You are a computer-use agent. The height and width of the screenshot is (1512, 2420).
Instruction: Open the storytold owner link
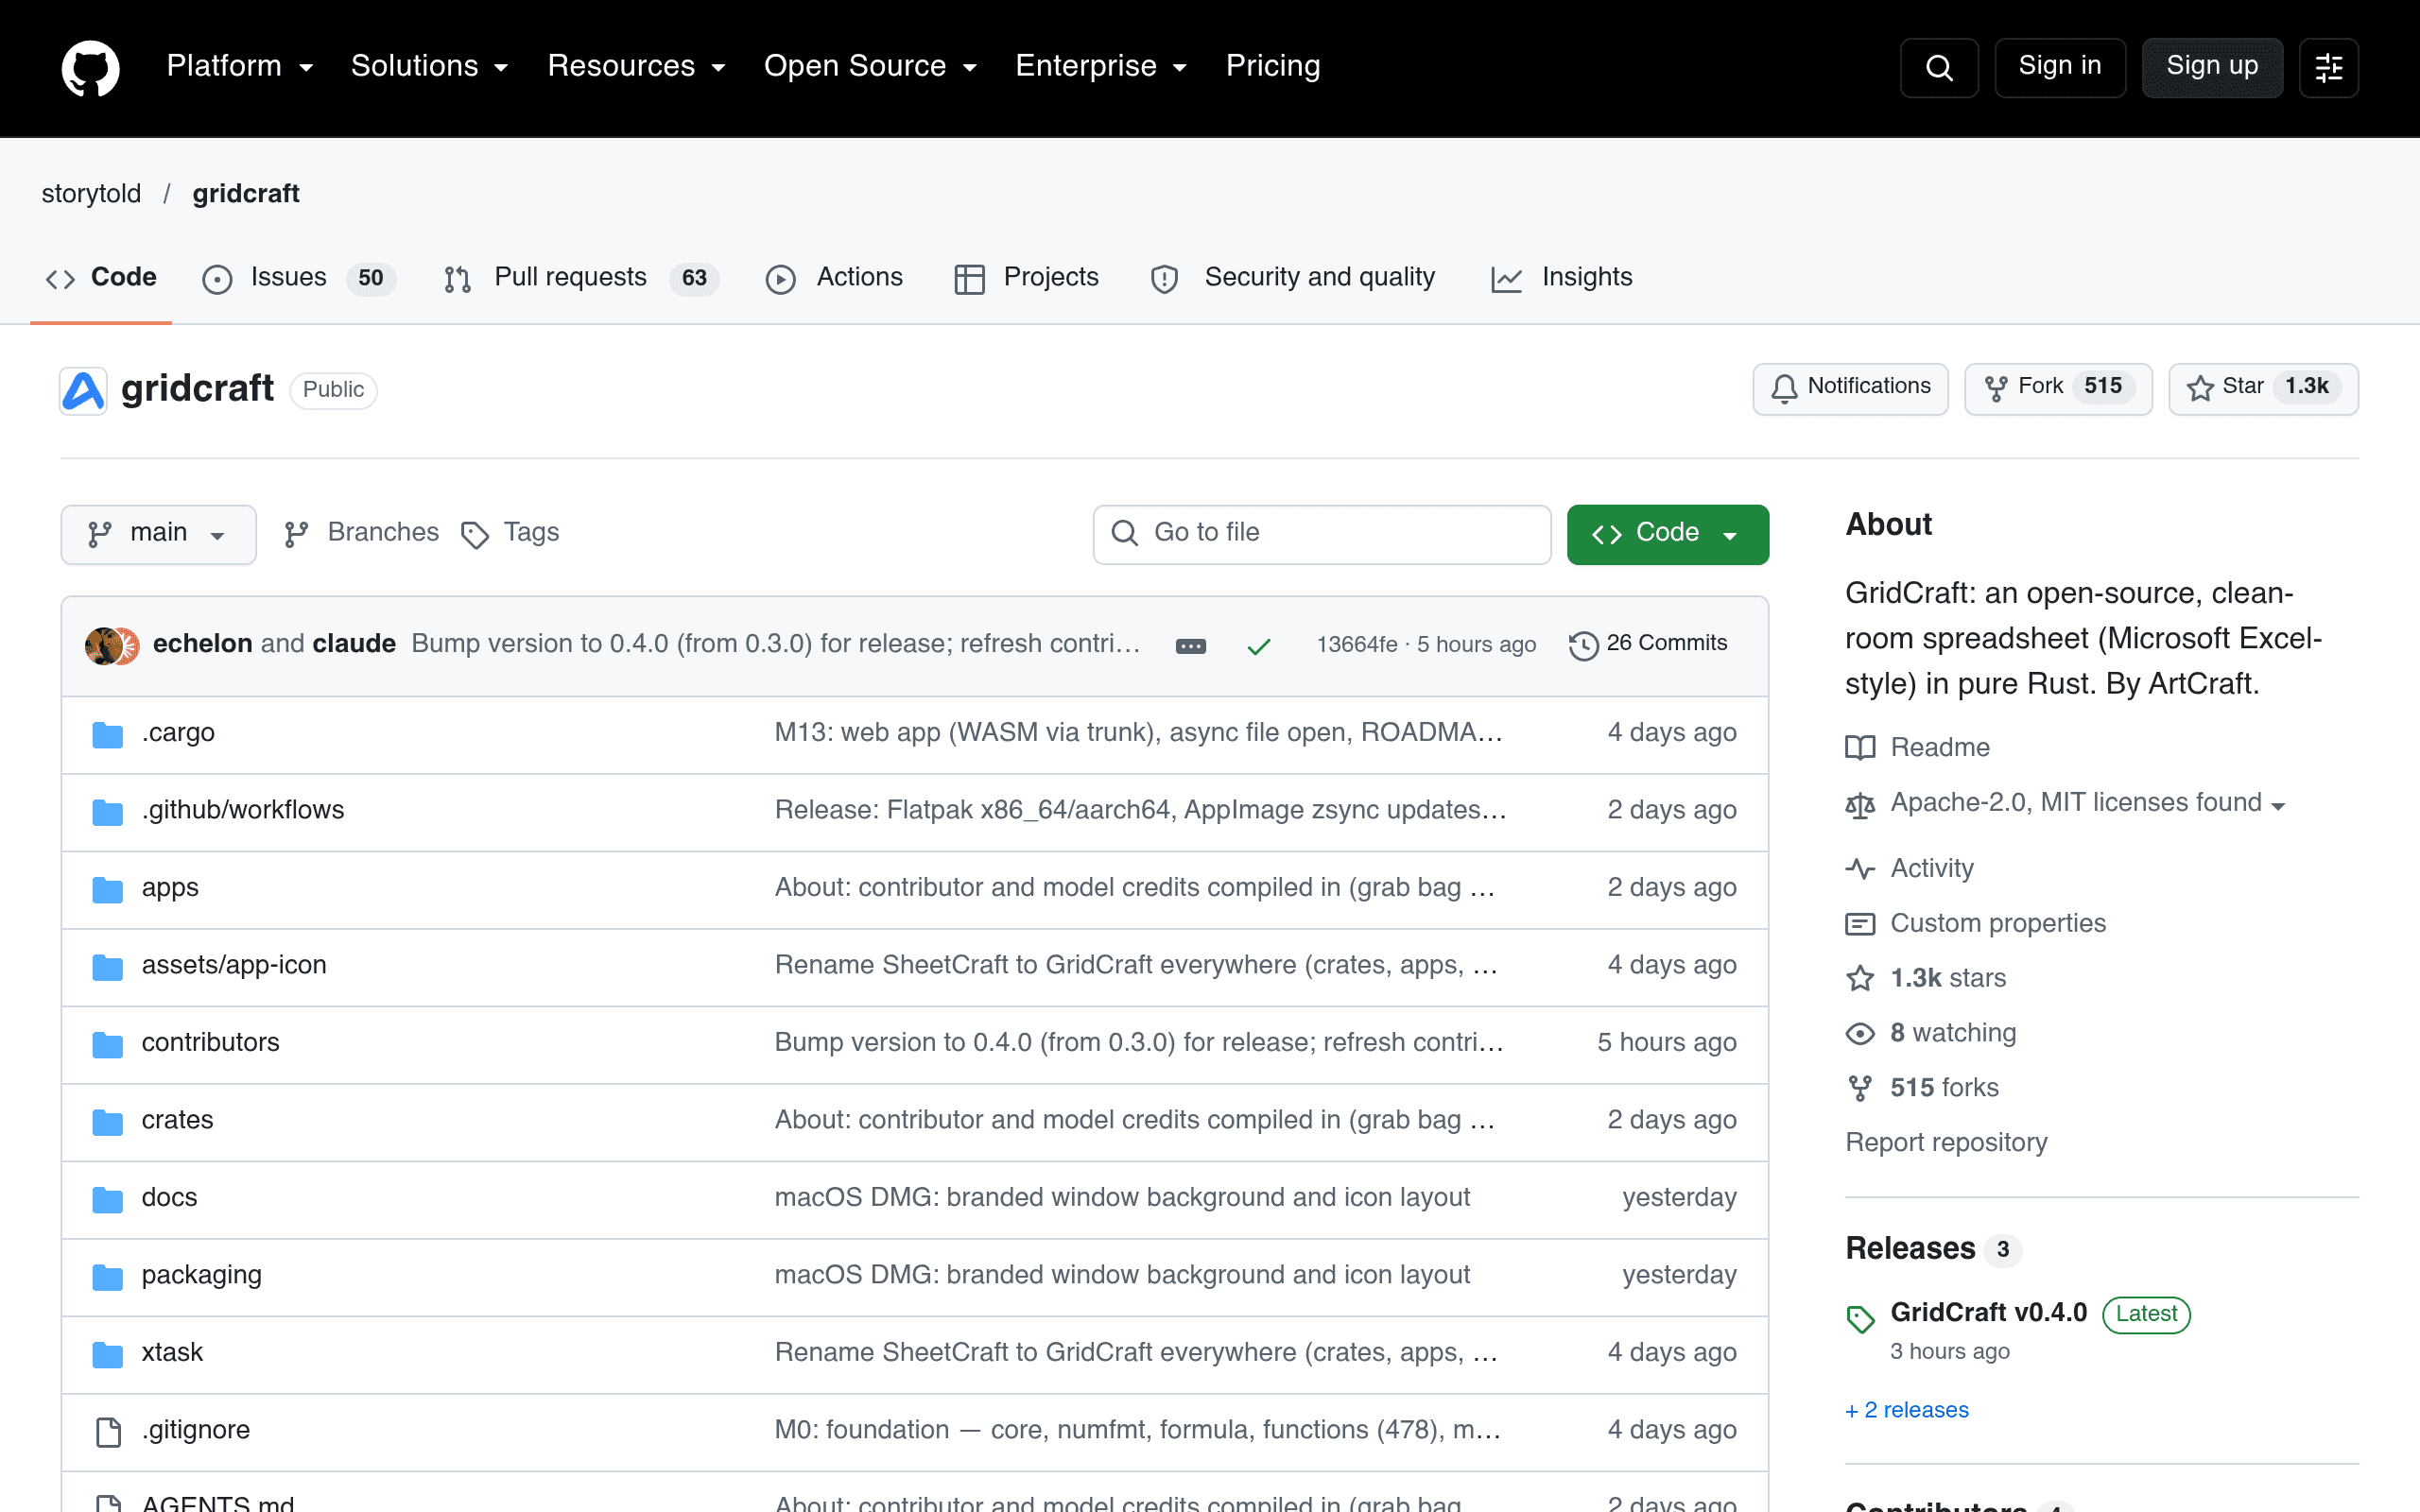point(91,194)
